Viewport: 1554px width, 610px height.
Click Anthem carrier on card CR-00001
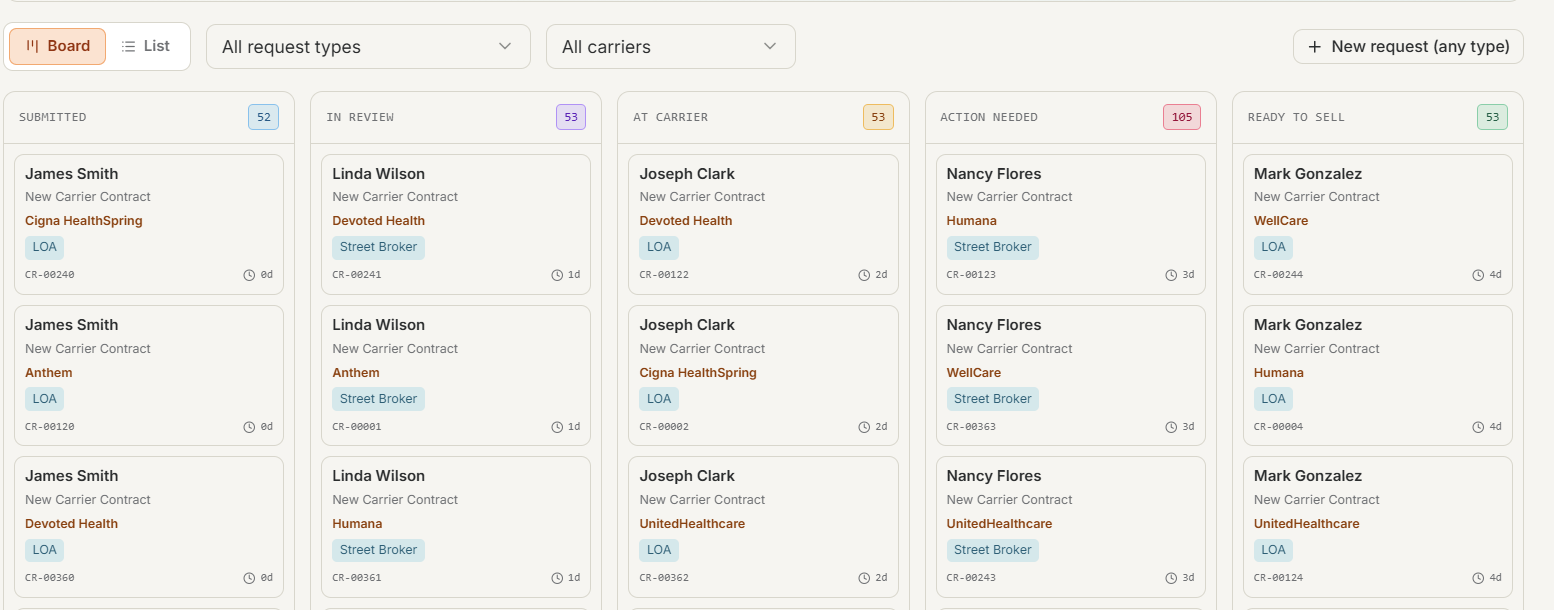pos(356,373)
